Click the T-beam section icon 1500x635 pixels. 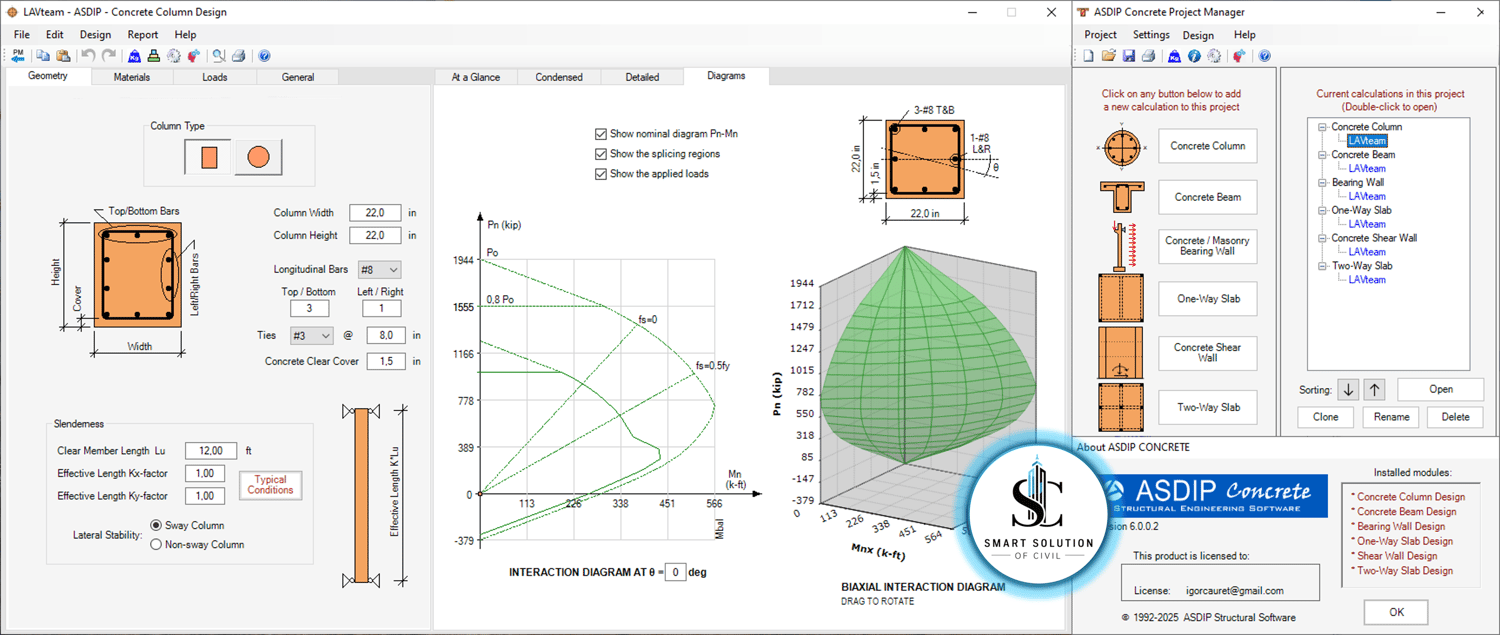[x=1120, y=197]
